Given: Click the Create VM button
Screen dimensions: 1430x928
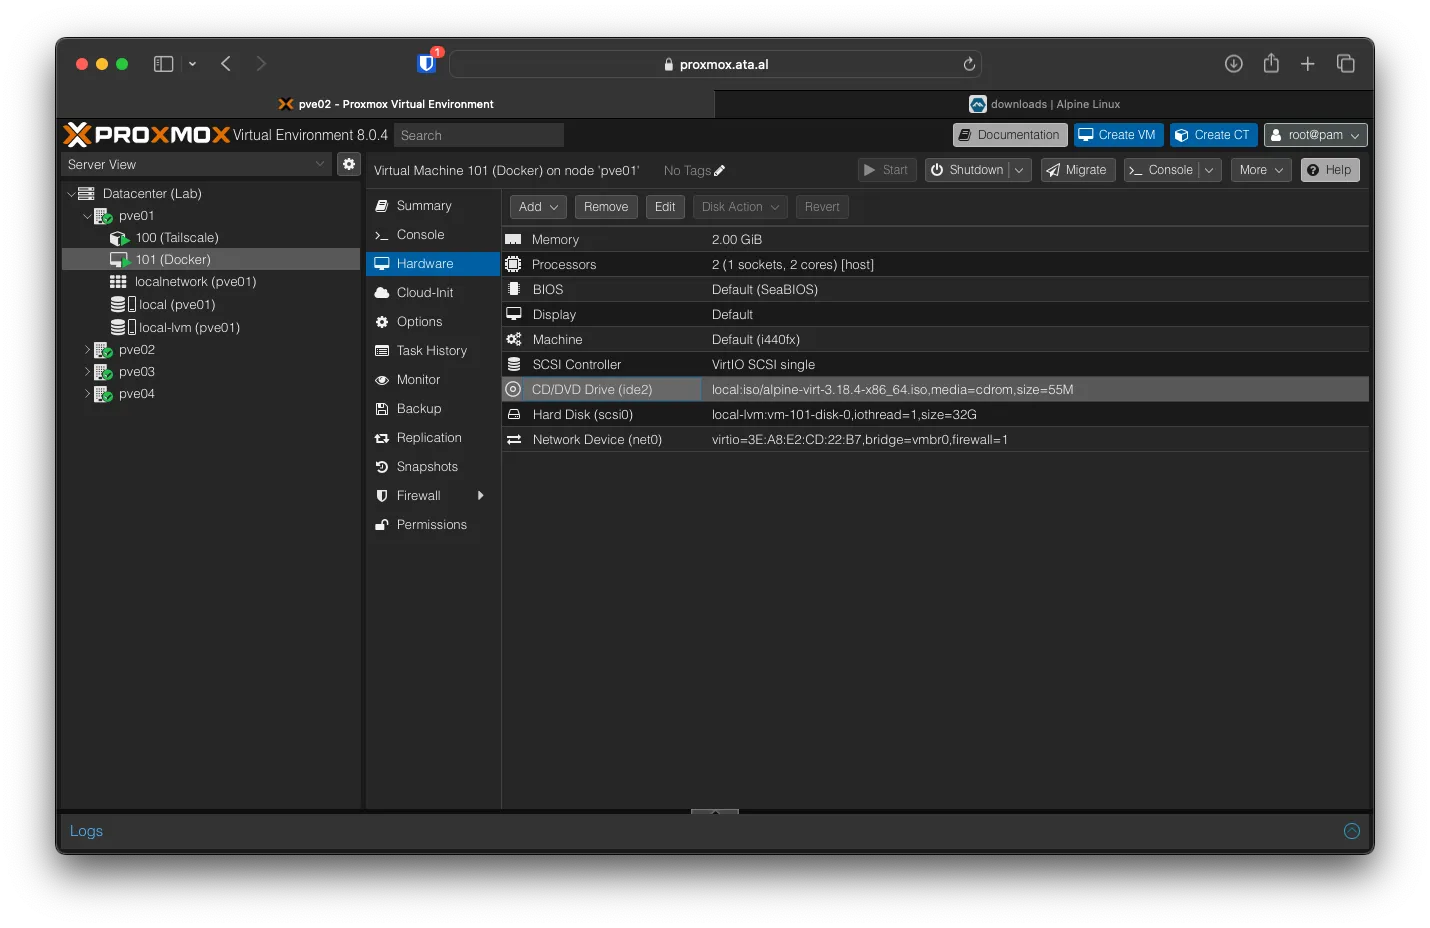Looking at the screenshot, I should [1118, 135].
